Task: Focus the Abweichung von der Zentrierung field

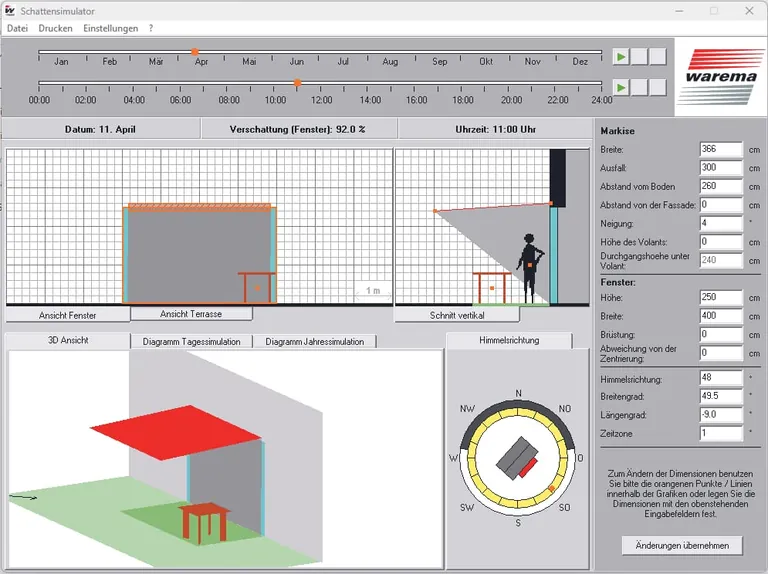Action: pyautogui.click(x=721, y=353)
